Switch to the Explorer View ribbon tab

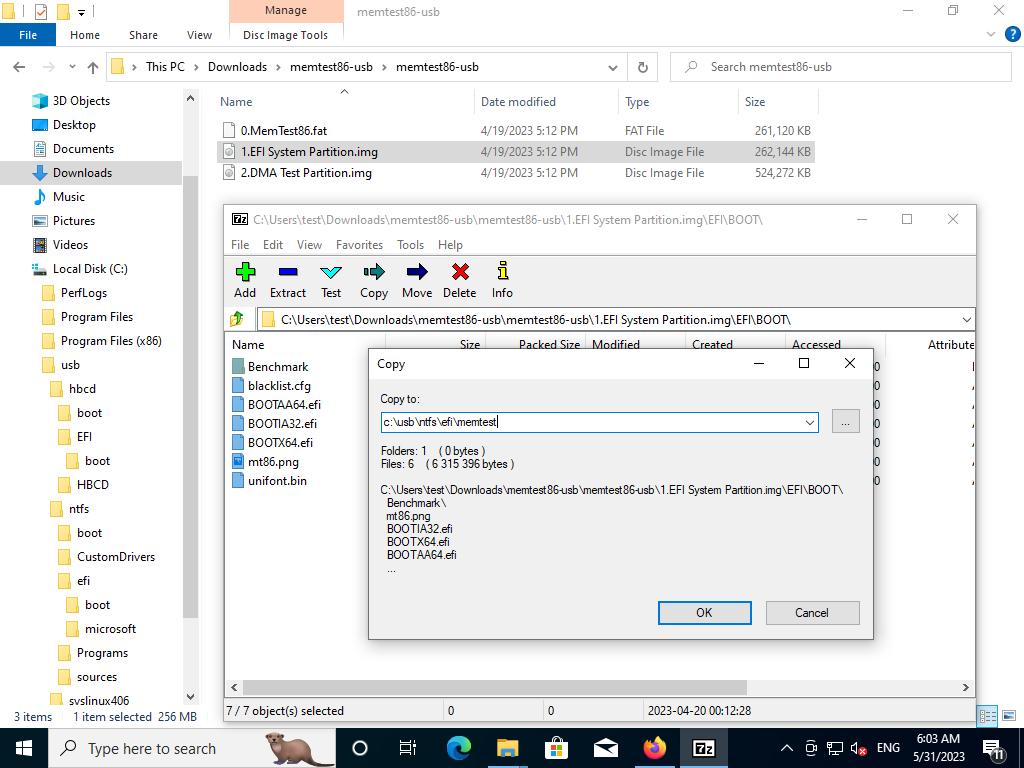pyautogui.click(x=199, y=35)
